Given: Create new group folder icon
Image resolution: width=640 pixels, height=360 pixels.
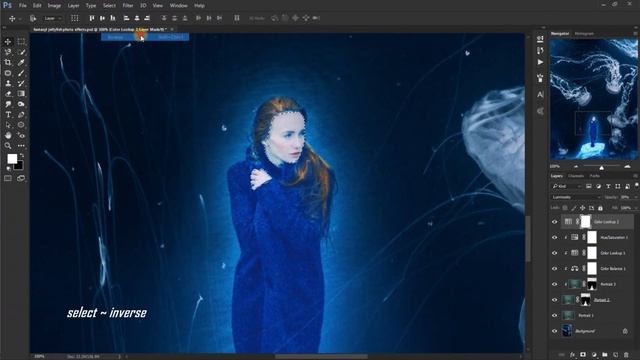Looking at the screenshot, I should point(604,355).
